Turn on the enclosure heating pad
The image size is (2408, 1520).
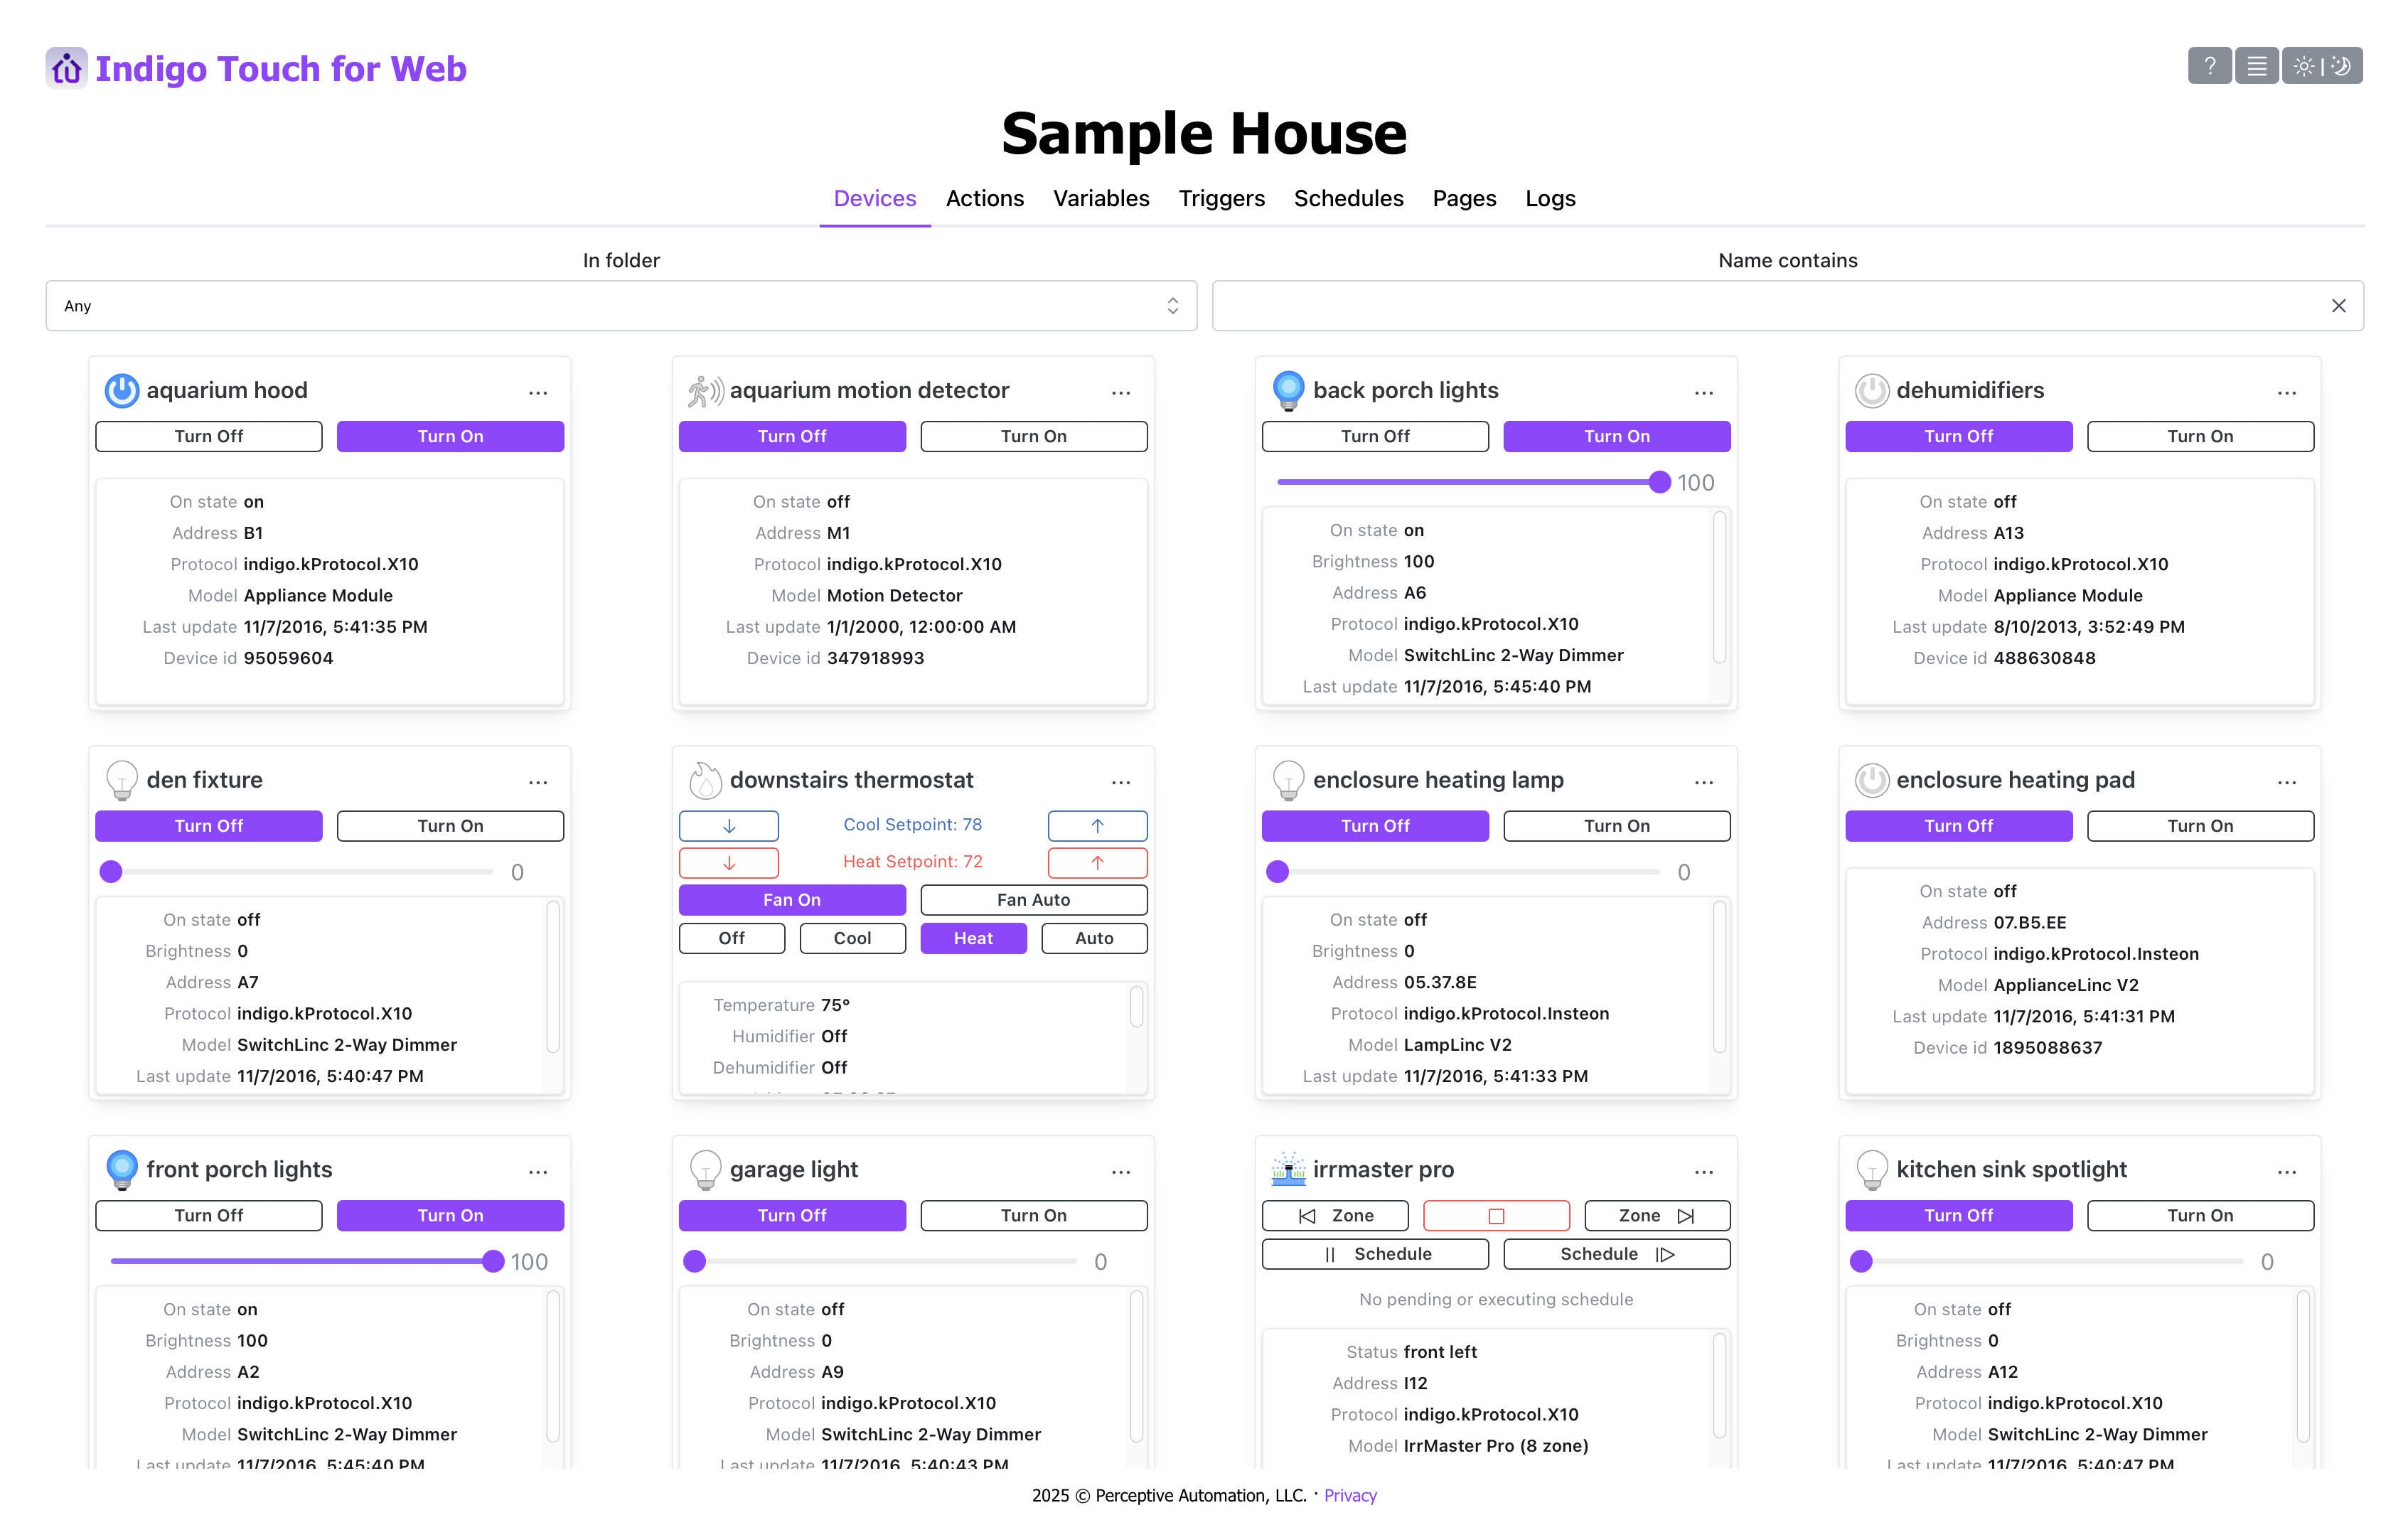coord(2200,826)
